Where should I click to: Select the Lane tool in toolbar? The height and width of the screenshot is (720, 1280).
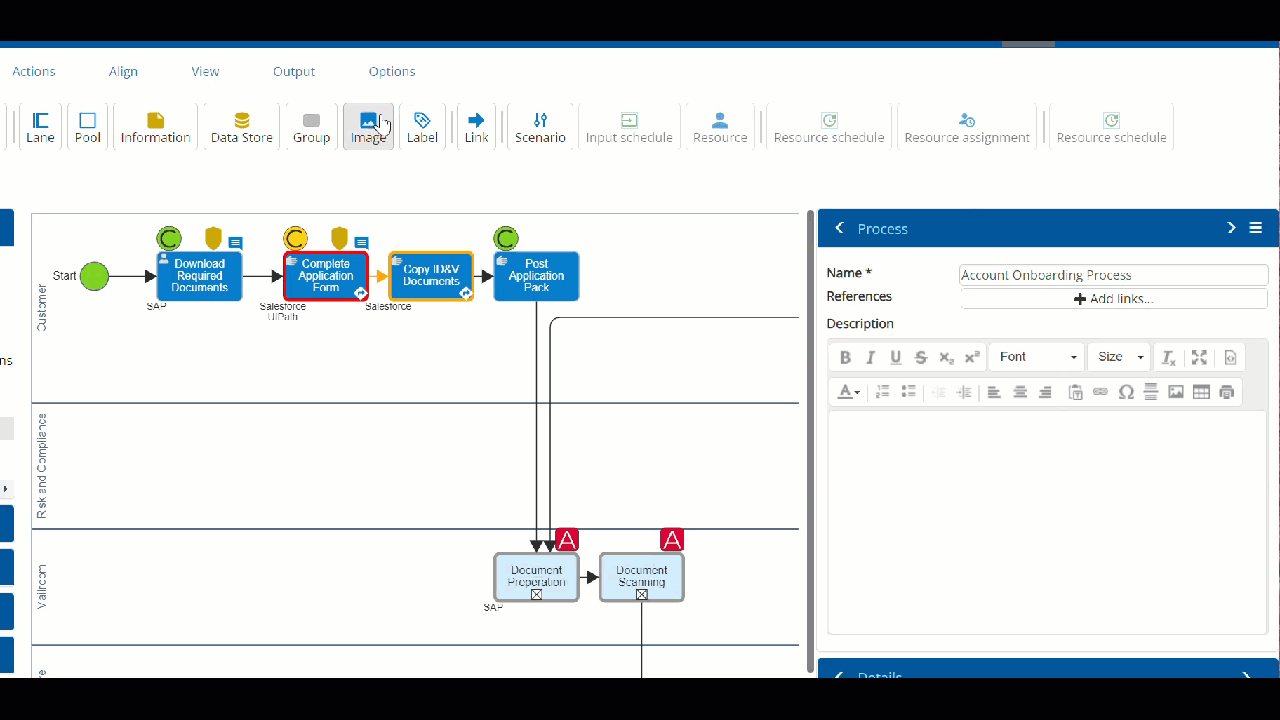point(40,127)
